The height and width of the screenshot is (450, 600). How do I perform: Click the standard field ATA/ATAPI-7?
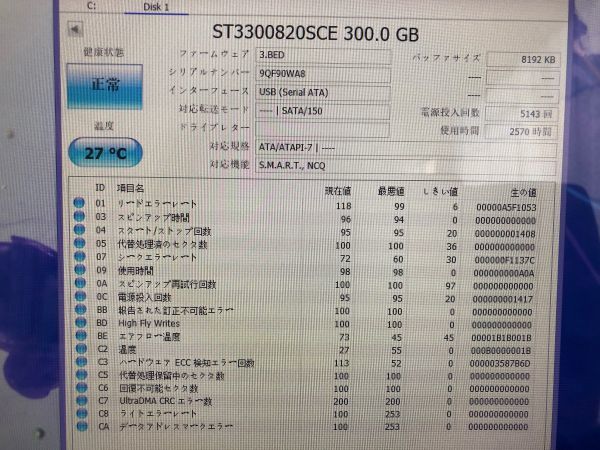tap(406, 148)
